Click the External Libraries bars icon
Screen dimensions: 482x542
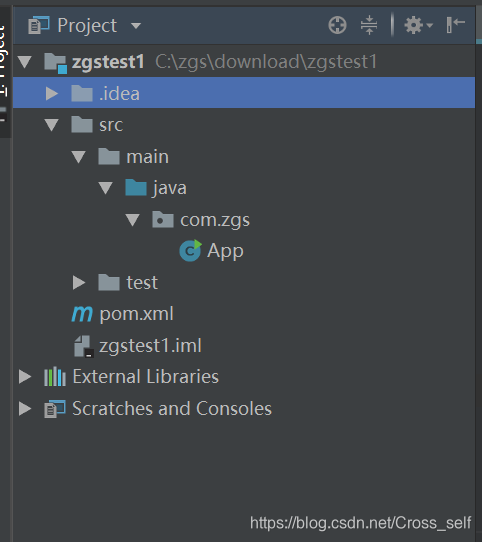tap(55, 376)
